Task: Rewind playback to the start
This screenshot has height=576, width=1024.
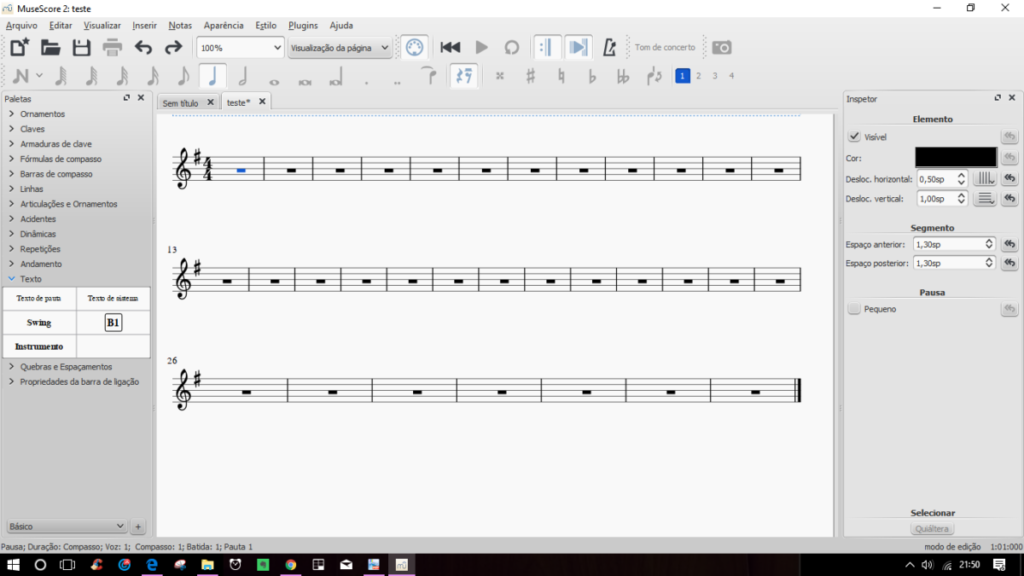Action: pos(450,47)
